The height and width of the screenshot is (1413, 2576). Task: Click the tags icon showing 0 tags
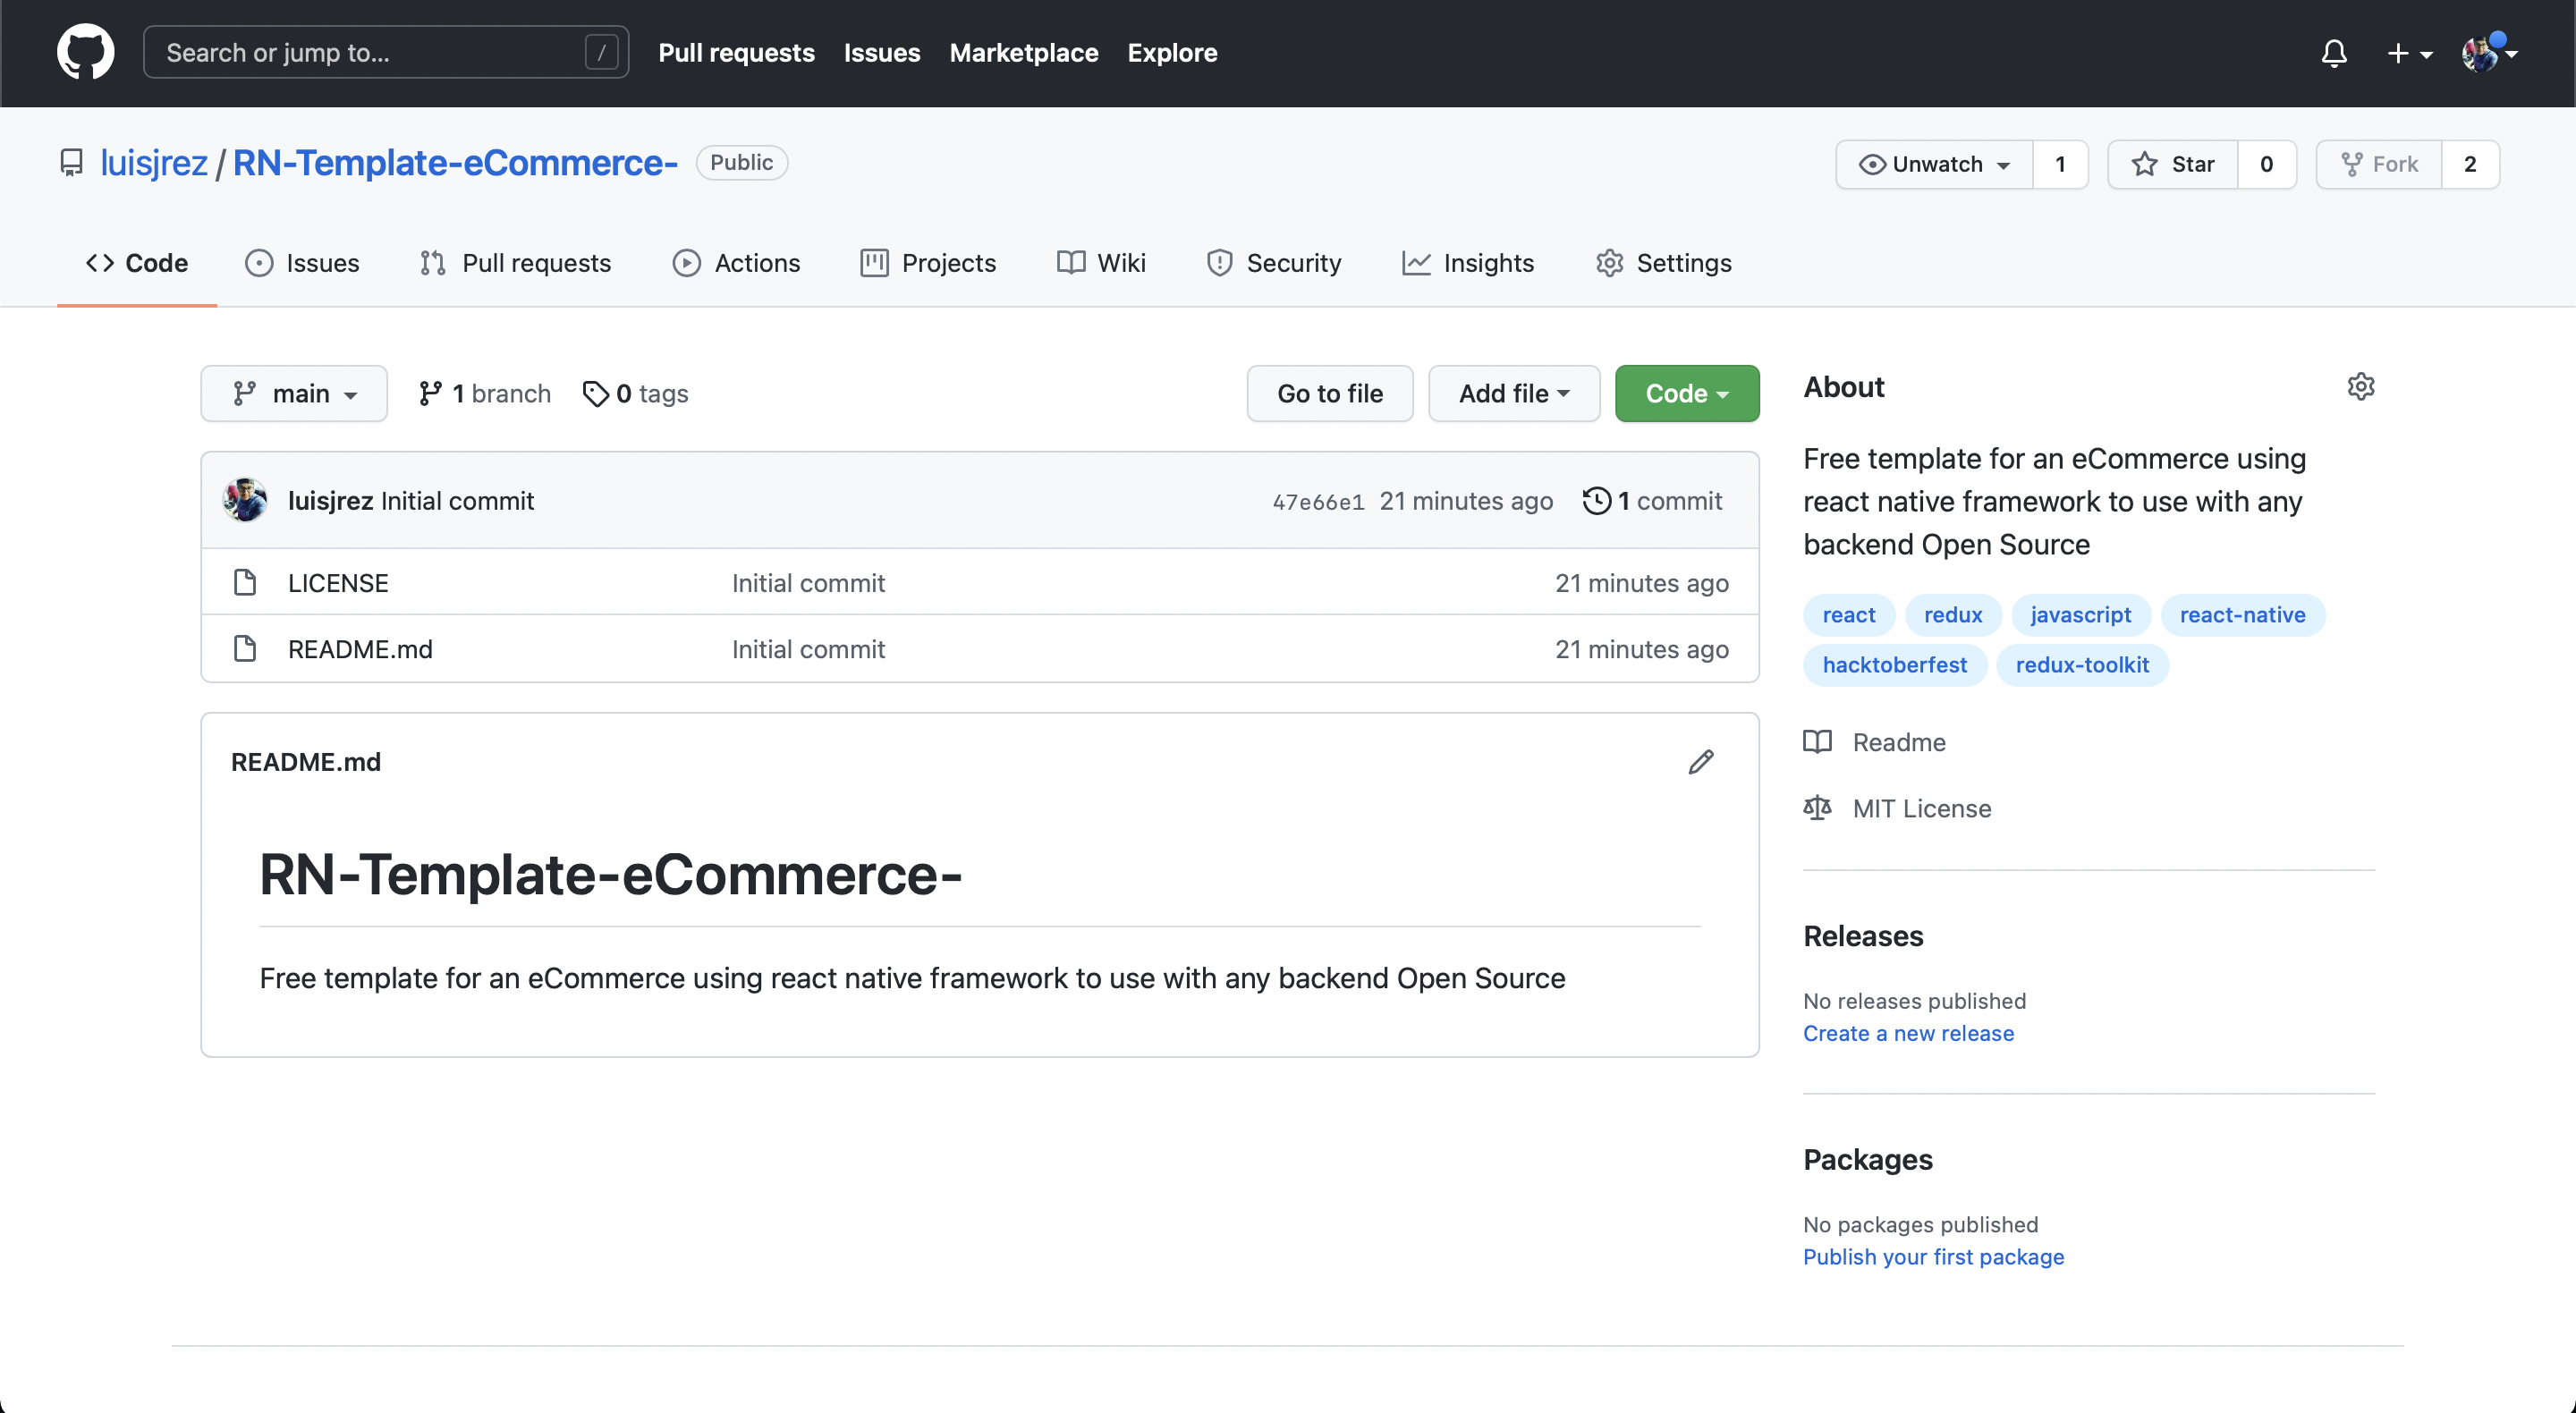point(596,394)
